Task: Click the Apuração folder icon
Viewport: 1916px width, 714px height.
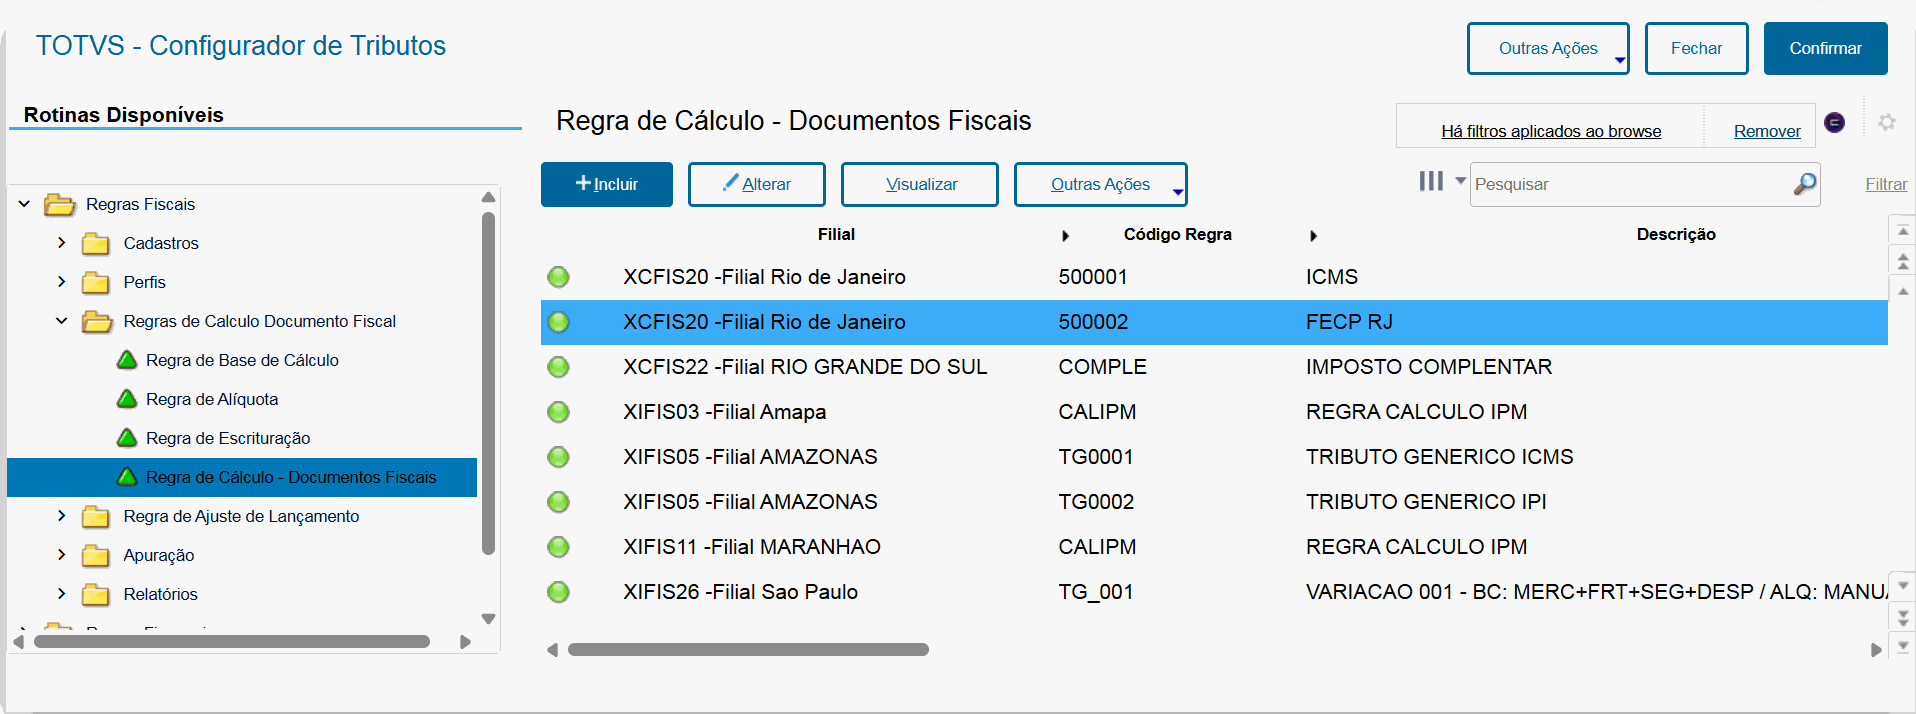Action: tap(96, 556)
